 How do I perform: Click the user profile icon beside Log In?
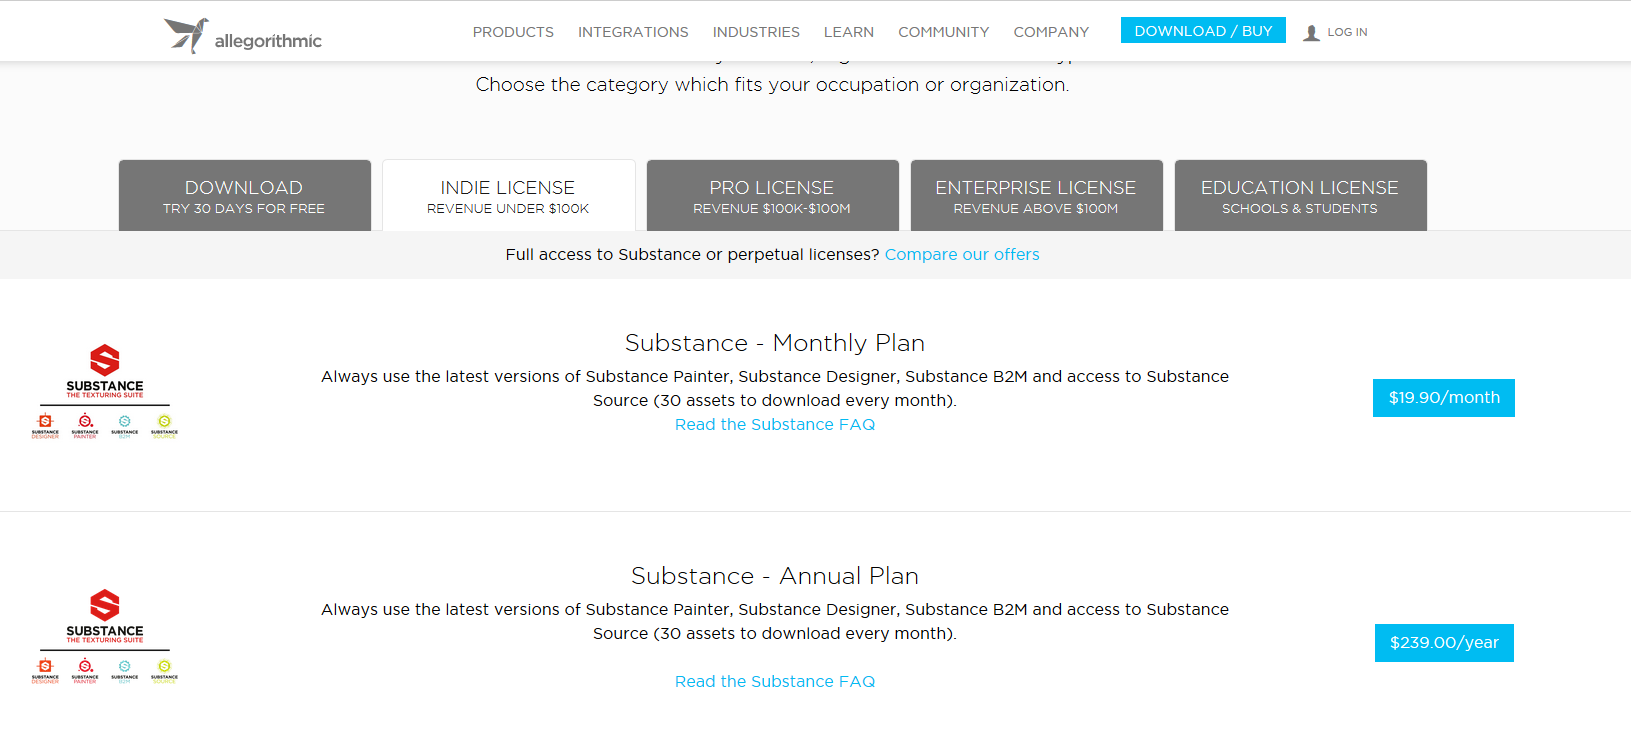click(1311, 33)
